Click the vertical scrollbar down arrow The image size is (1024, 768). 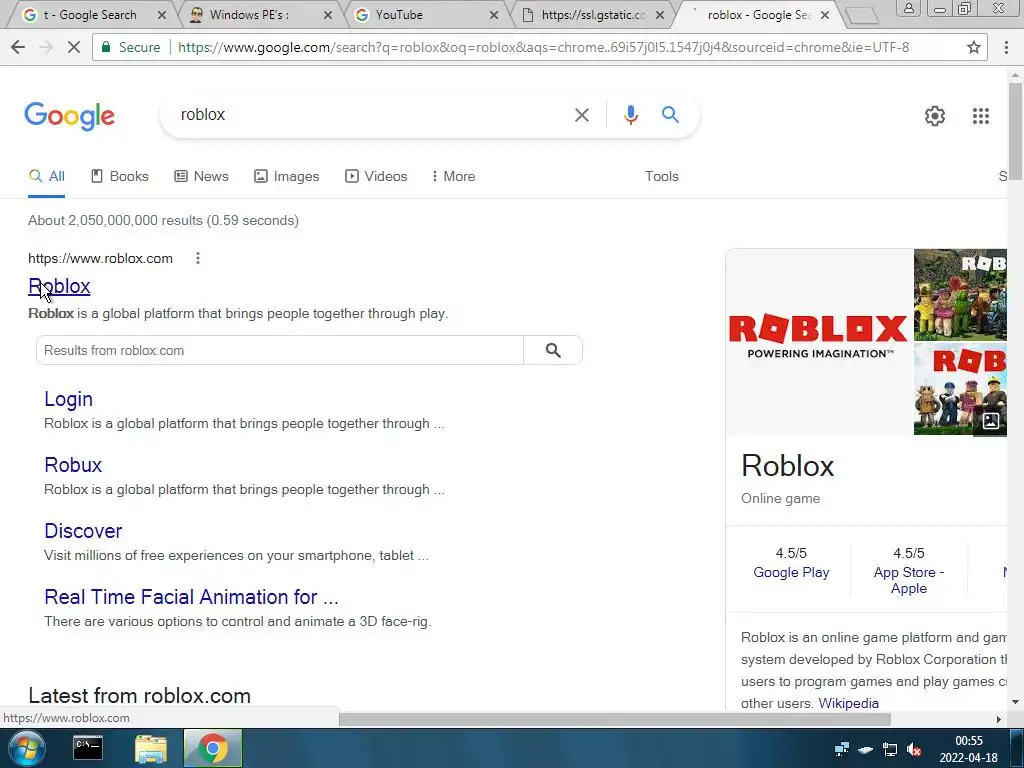(x=1016, y=702)
